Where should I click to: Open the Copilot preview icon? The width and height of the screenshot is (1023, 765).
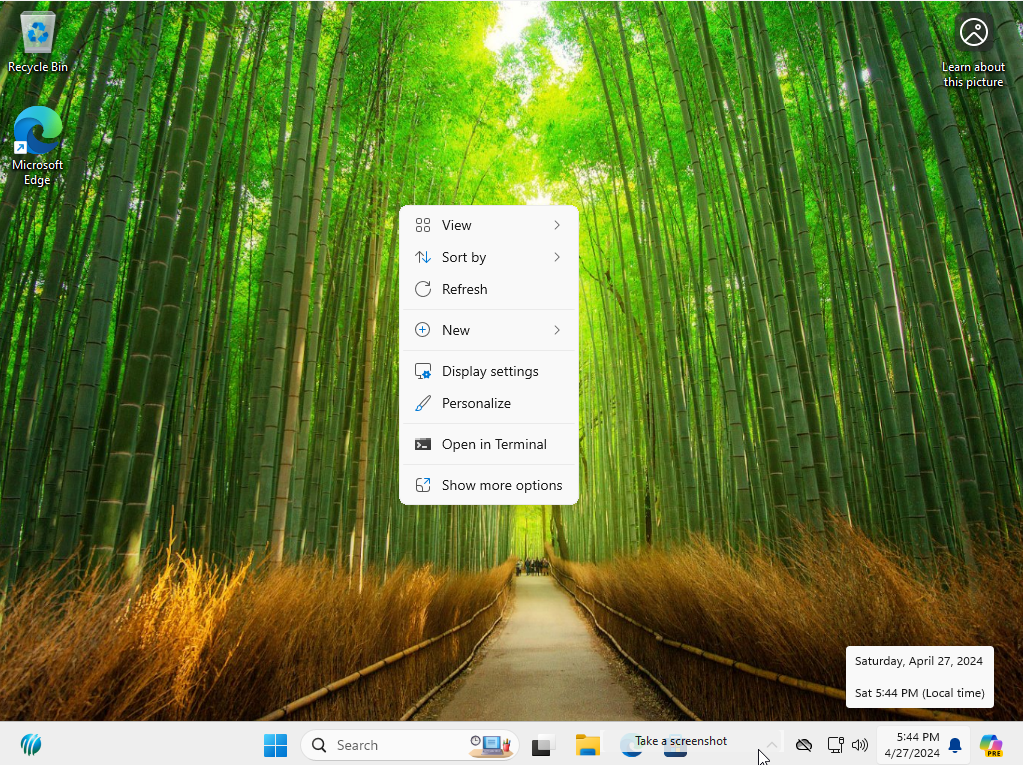pyautogui.click(x=990, y=745)
